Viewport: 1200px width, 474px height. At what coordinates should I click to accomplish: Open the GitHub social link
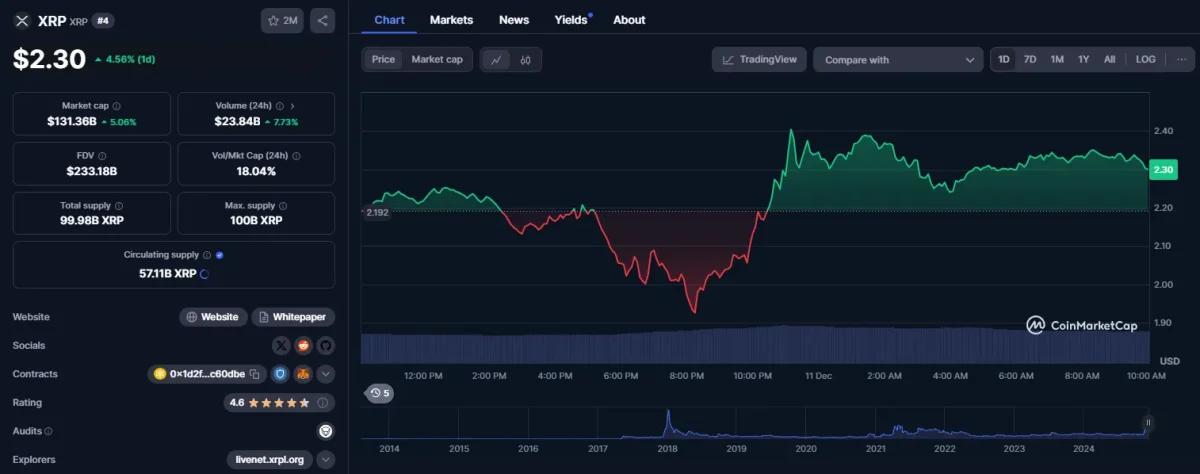pyautogui.click(x=325, y=345)
